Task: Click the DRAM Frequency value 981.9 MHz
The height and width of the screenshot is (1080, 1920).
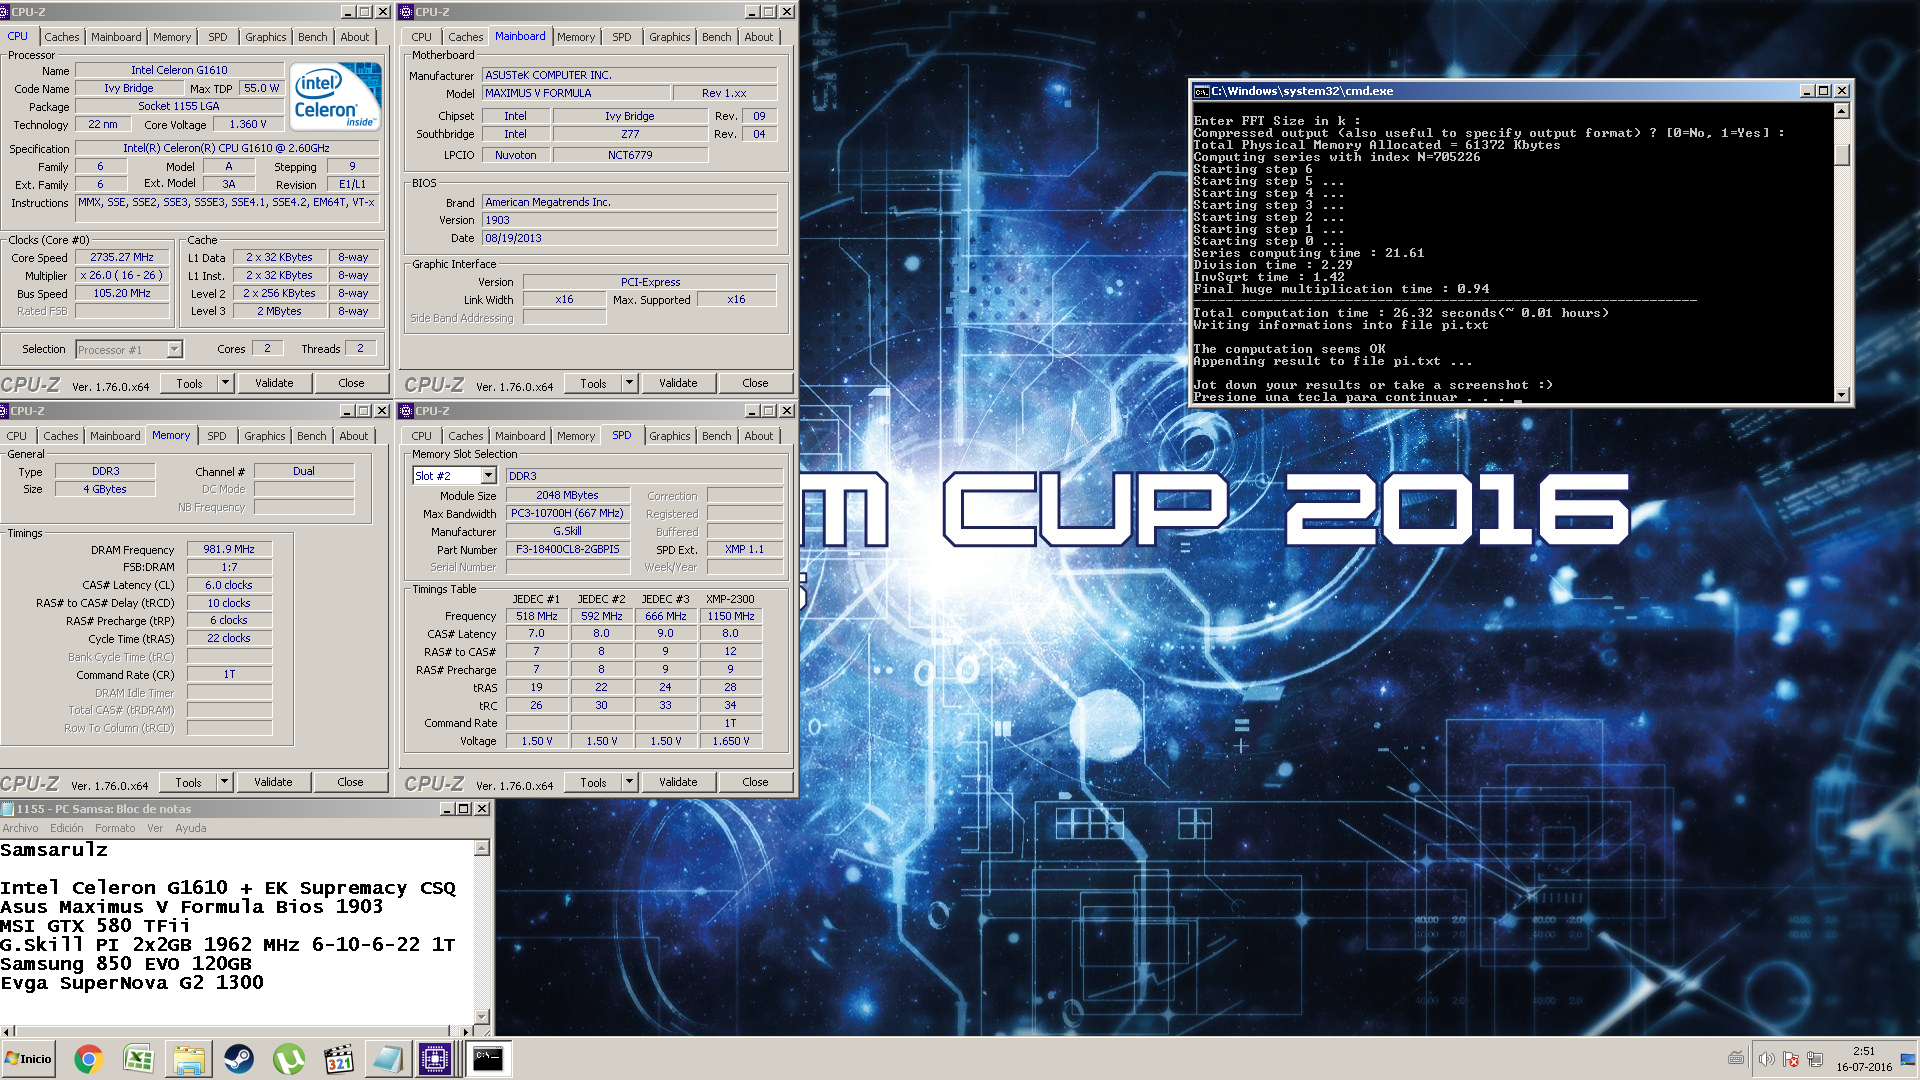Action: 229,549
